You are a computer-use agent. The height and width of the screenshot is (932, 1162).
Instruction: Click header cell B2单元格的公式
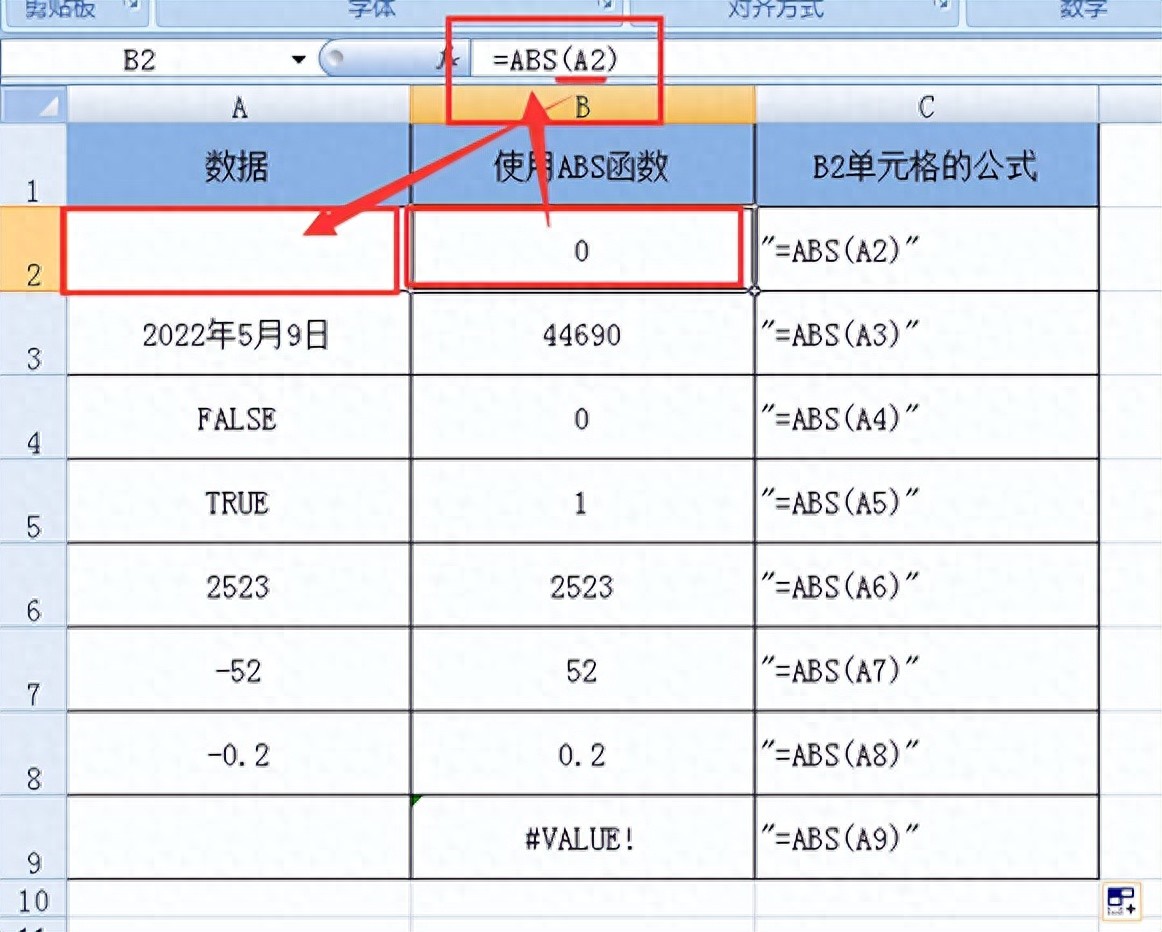point(926,165)
